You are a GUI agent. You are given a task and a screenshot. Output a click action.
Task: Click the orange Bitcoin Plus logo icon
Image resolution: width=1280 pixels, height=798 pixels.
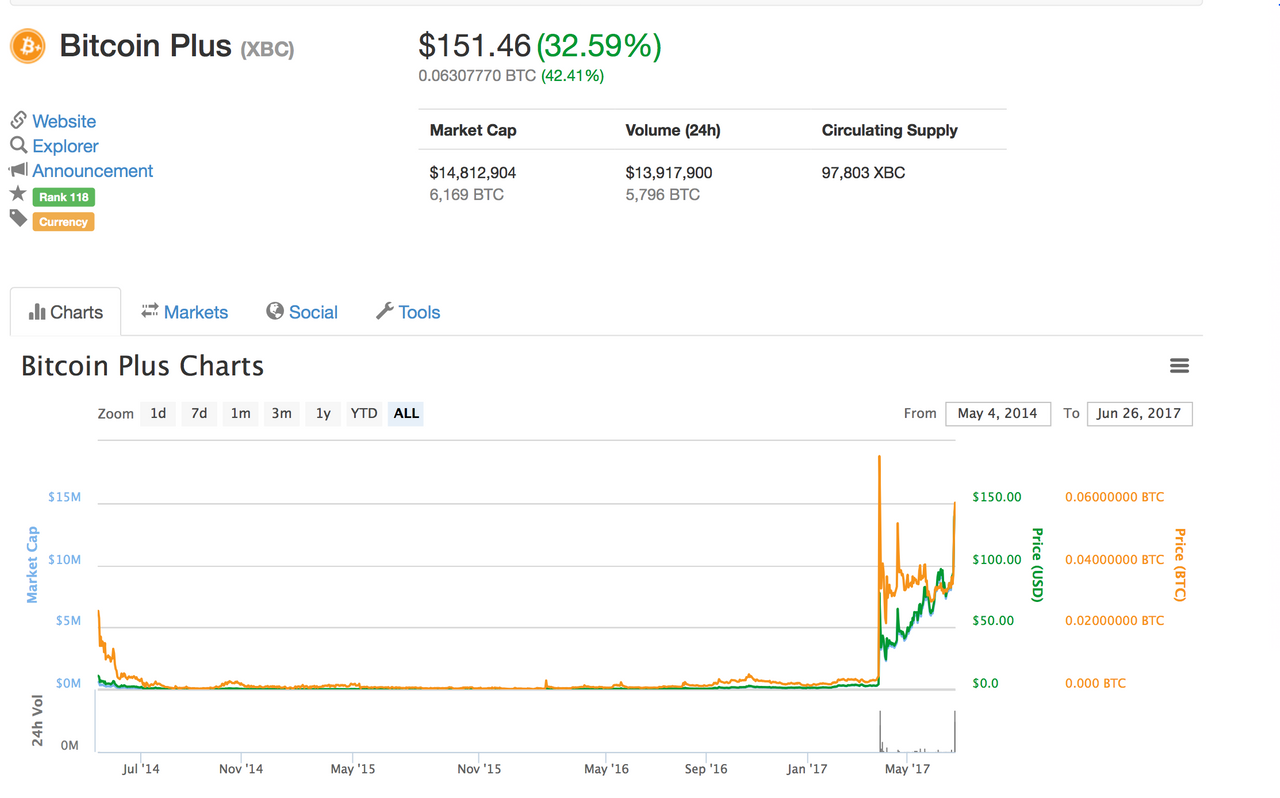[x=28, y=46]
